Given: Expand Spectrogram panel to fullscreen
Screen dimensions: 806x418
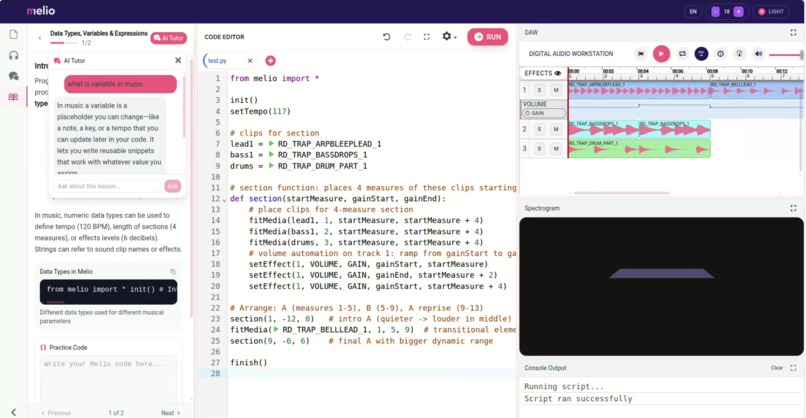Looking at the screenshot, I should [x=793, y=208].
